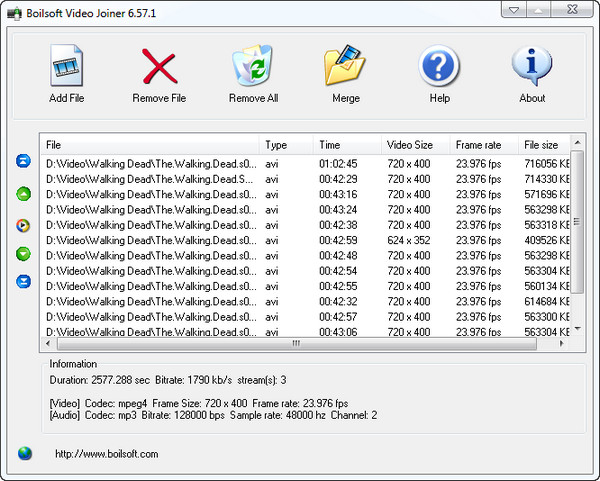
Task: Open the About info bubble icon
Action: pyautogui.click(x=532, y=66)
